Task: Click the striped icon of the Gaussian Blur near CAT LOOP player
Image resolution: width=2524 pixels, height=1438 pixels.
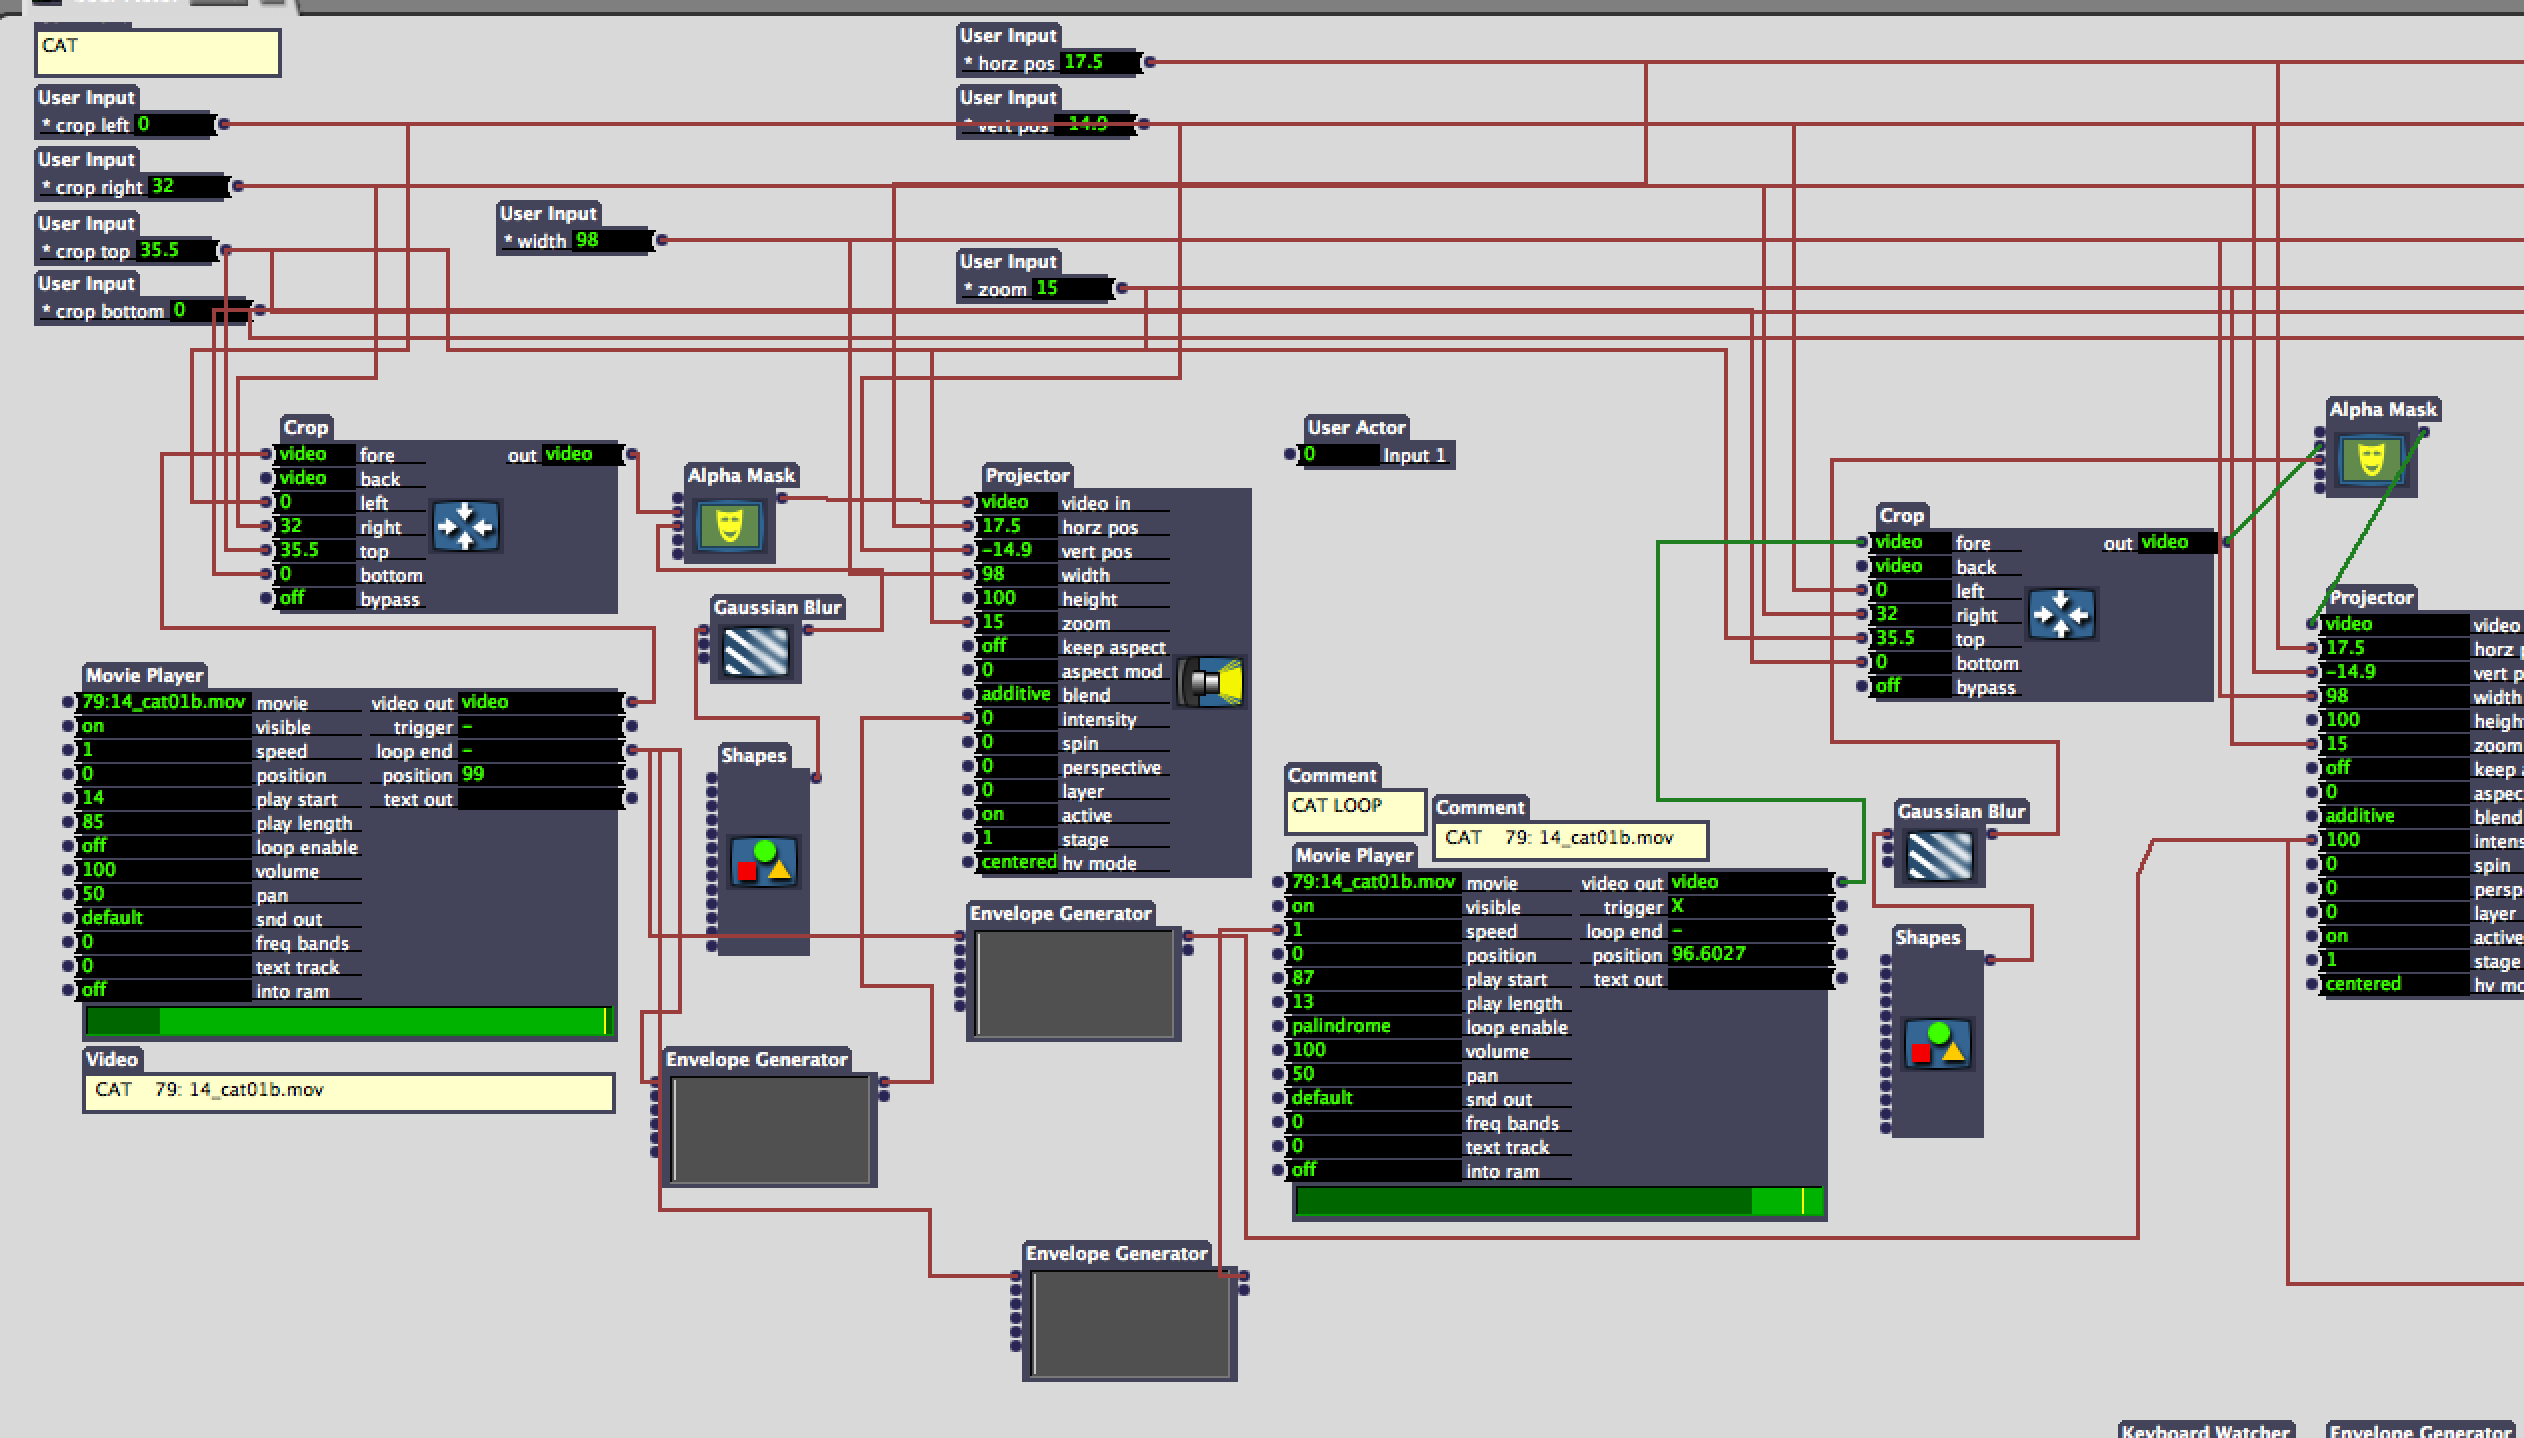Action: point(1940,856)
